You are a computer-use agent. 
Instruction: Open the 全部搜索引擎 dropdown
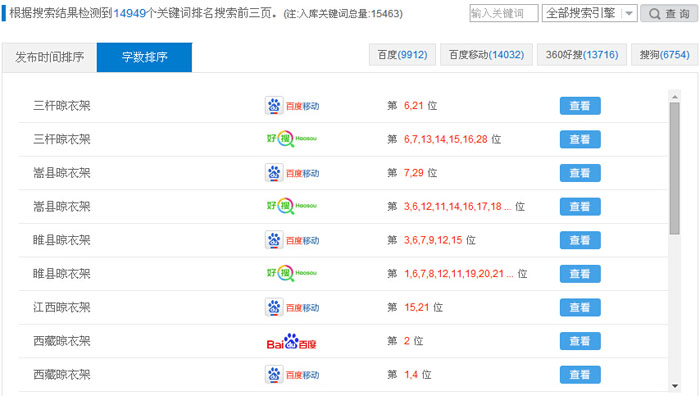click(589, 13)
